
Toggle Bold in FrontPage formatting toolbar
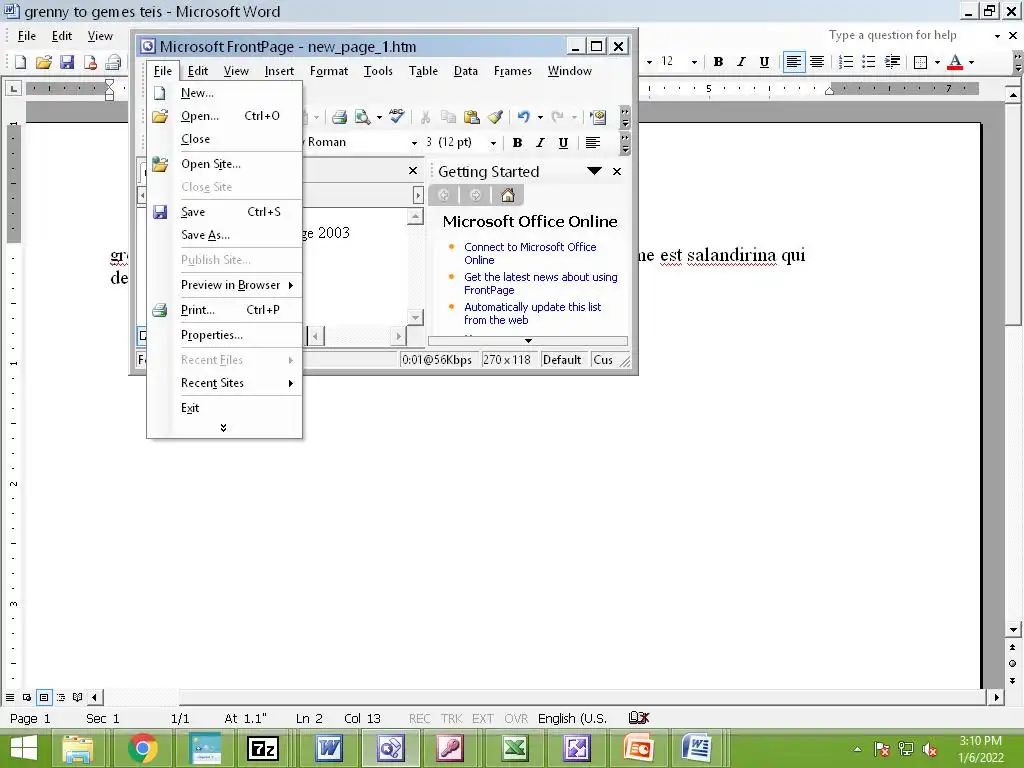[517, 142]
